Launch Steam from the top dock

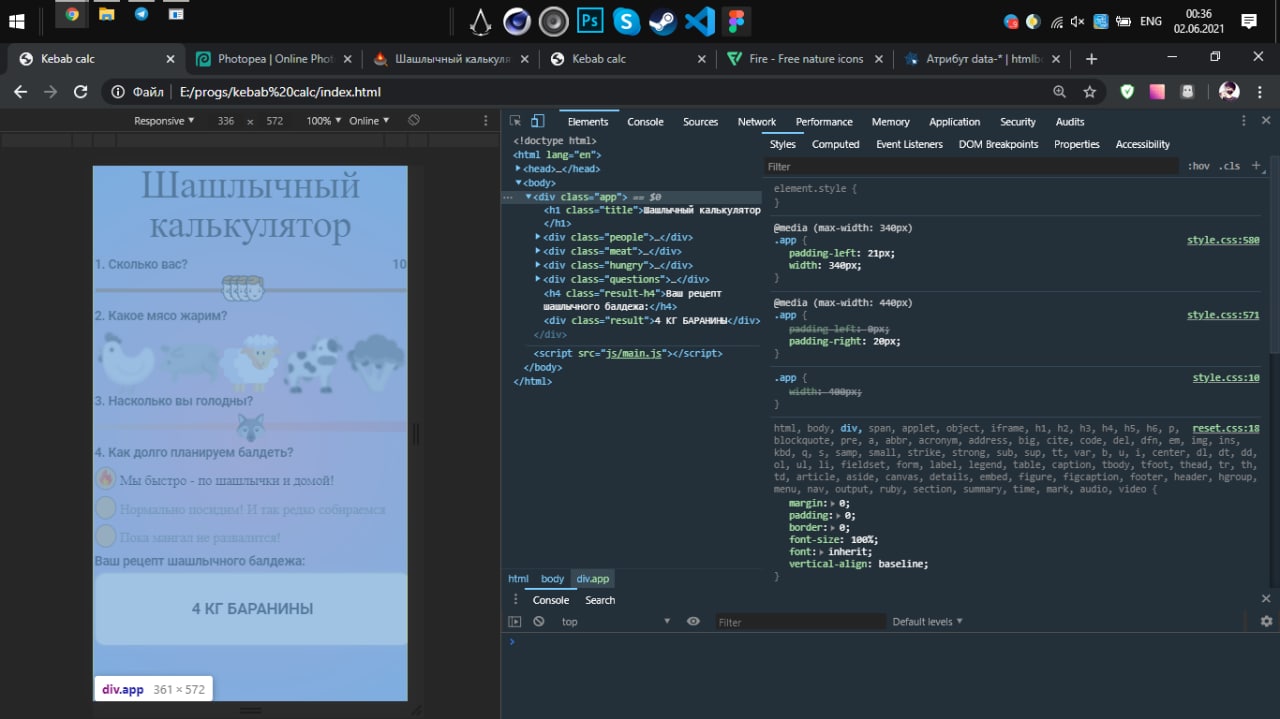664,20
